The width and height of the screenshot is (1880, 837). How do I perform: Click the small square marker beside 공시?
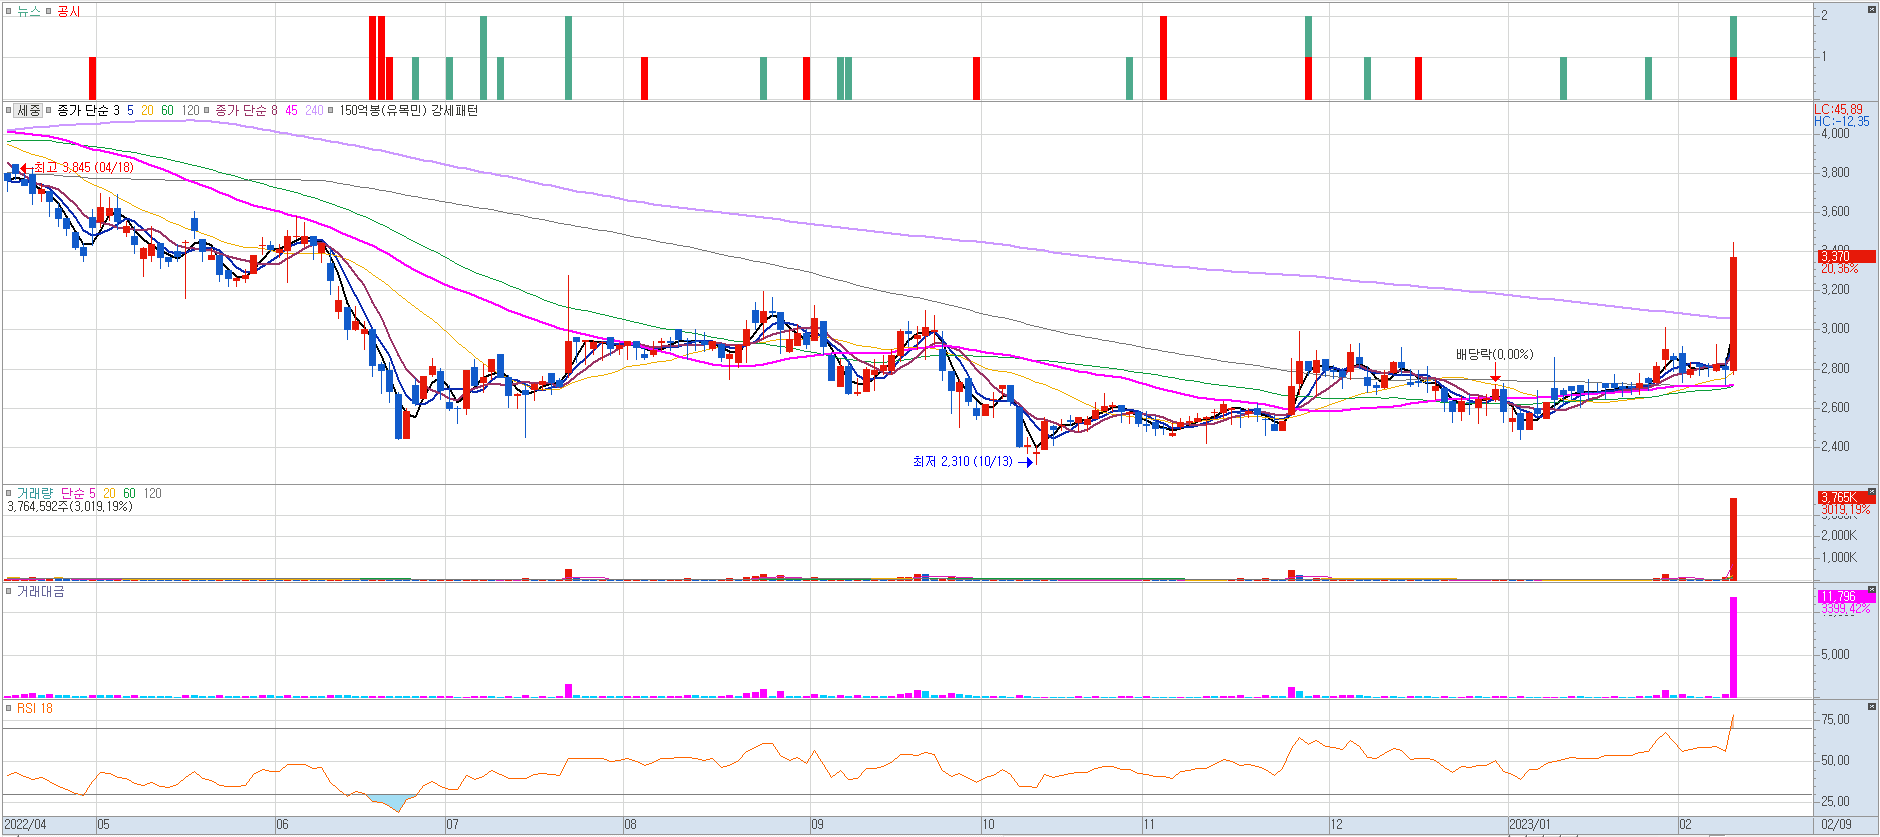tap(48, 11)
